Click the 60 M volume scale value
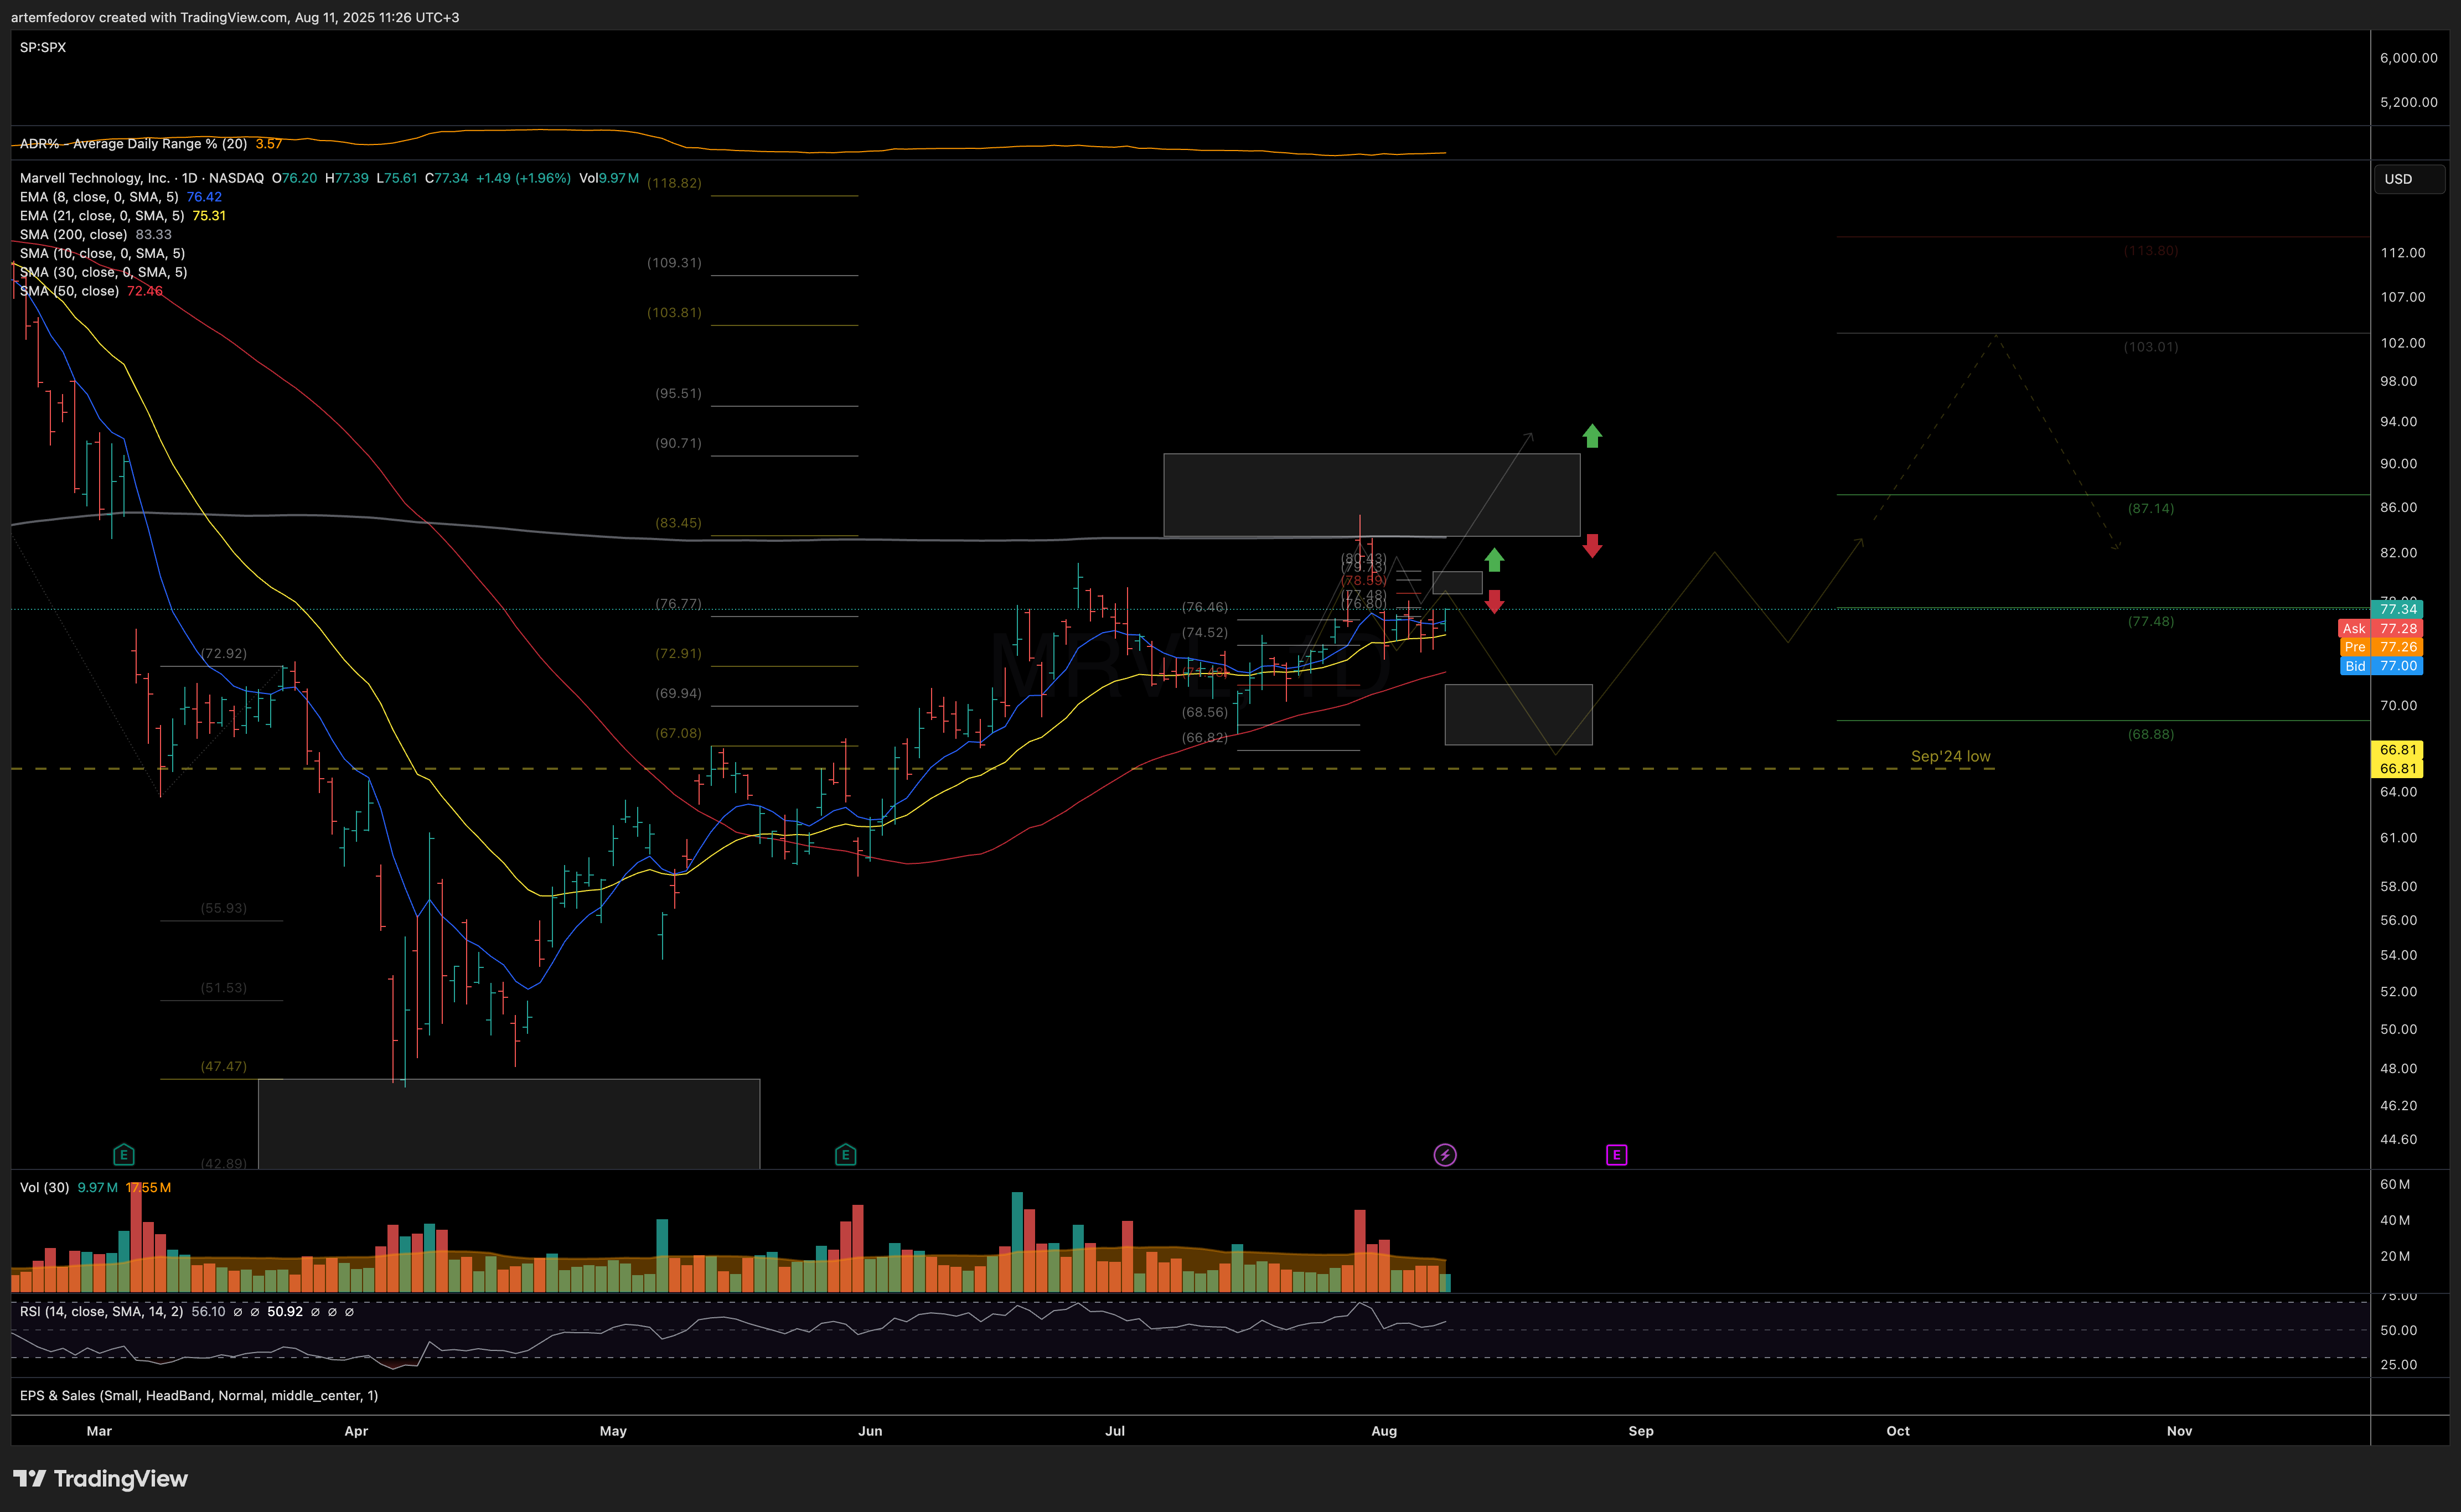The image size is (2461, 1512). click(x=2394, y=1185)
